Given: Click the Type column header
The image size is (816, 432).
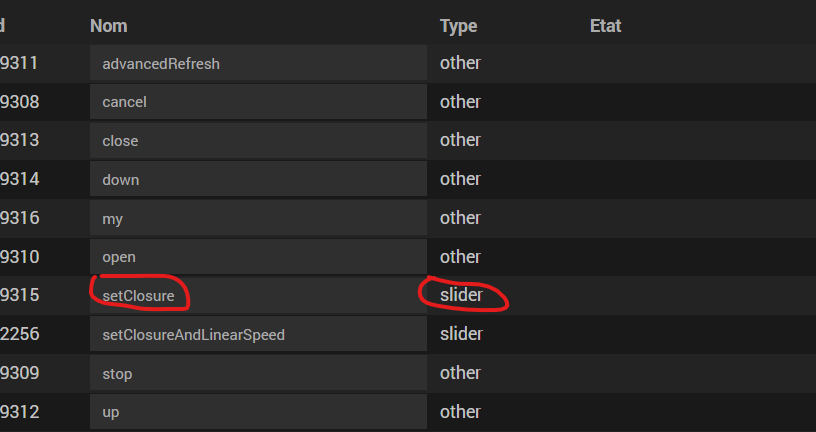Looking at the screenshot, I should coord(458,26).
